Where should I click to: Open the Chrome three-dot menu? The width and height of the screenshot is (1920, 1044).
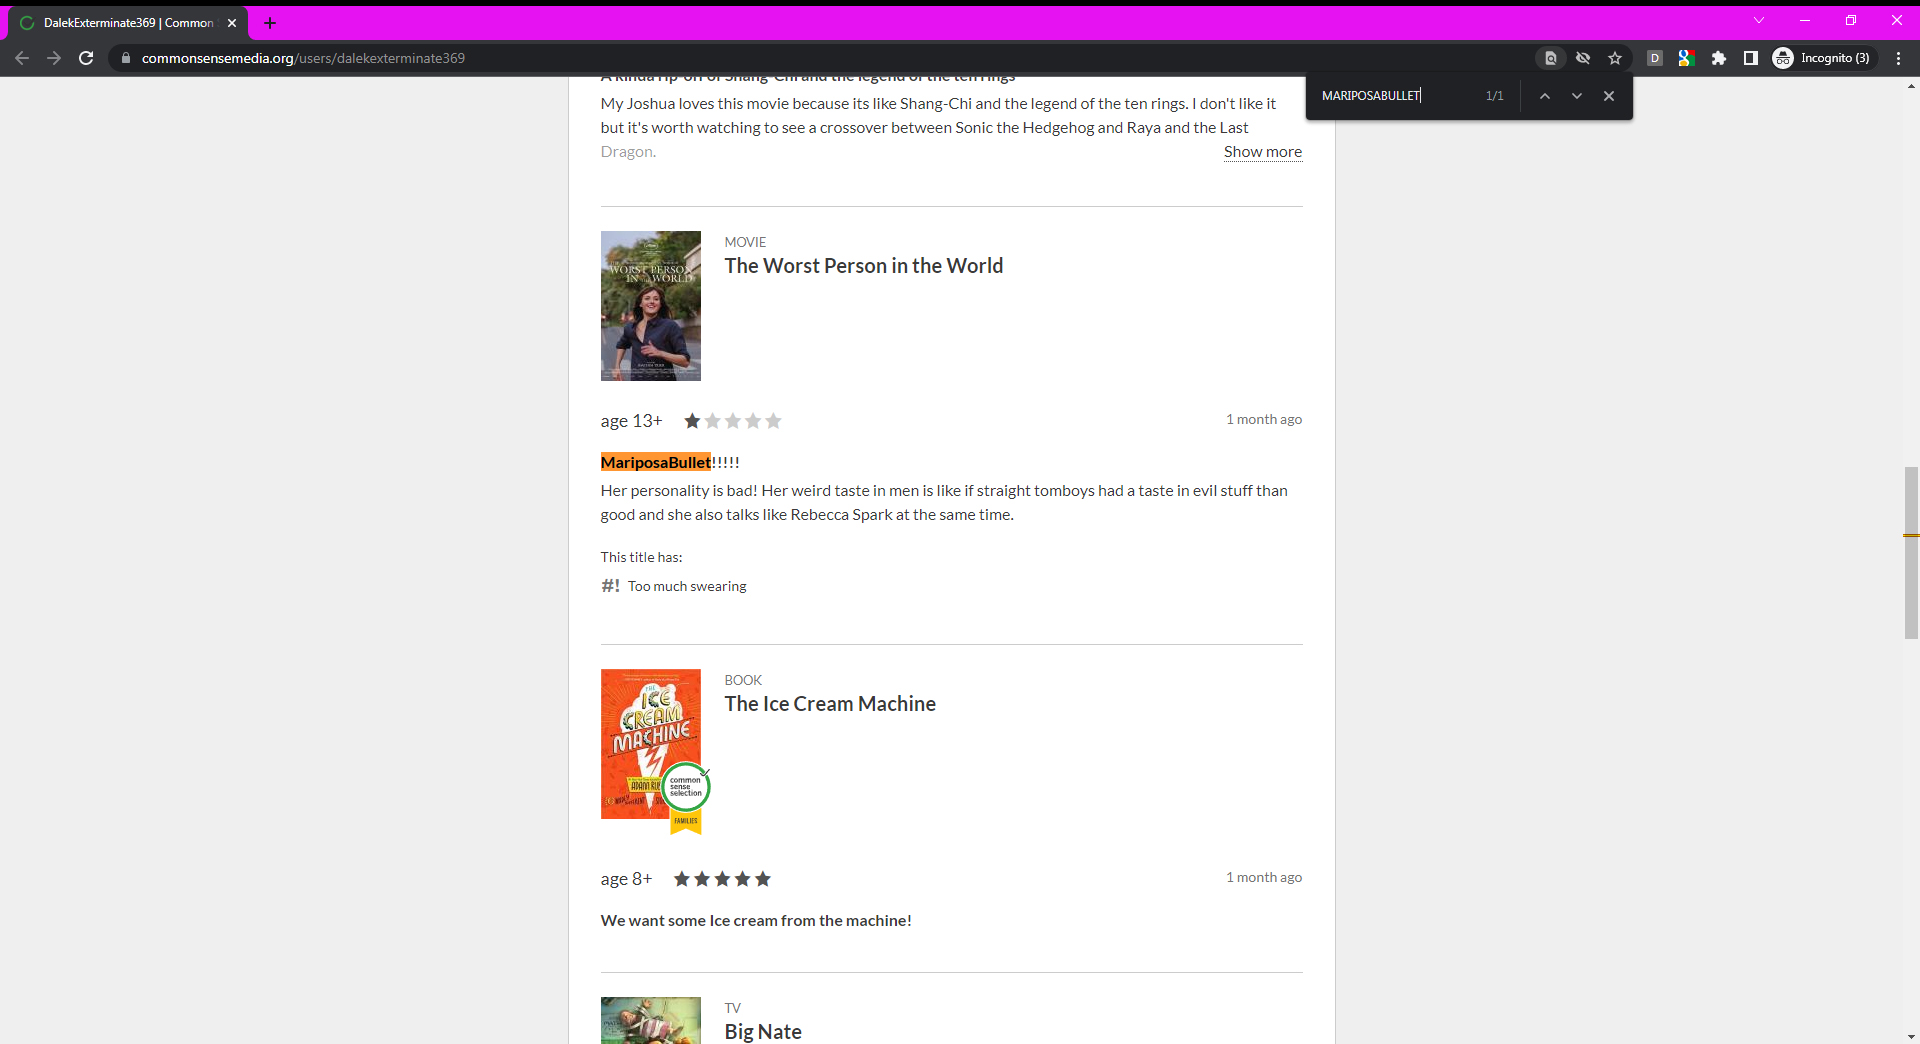coord(1898,58)
